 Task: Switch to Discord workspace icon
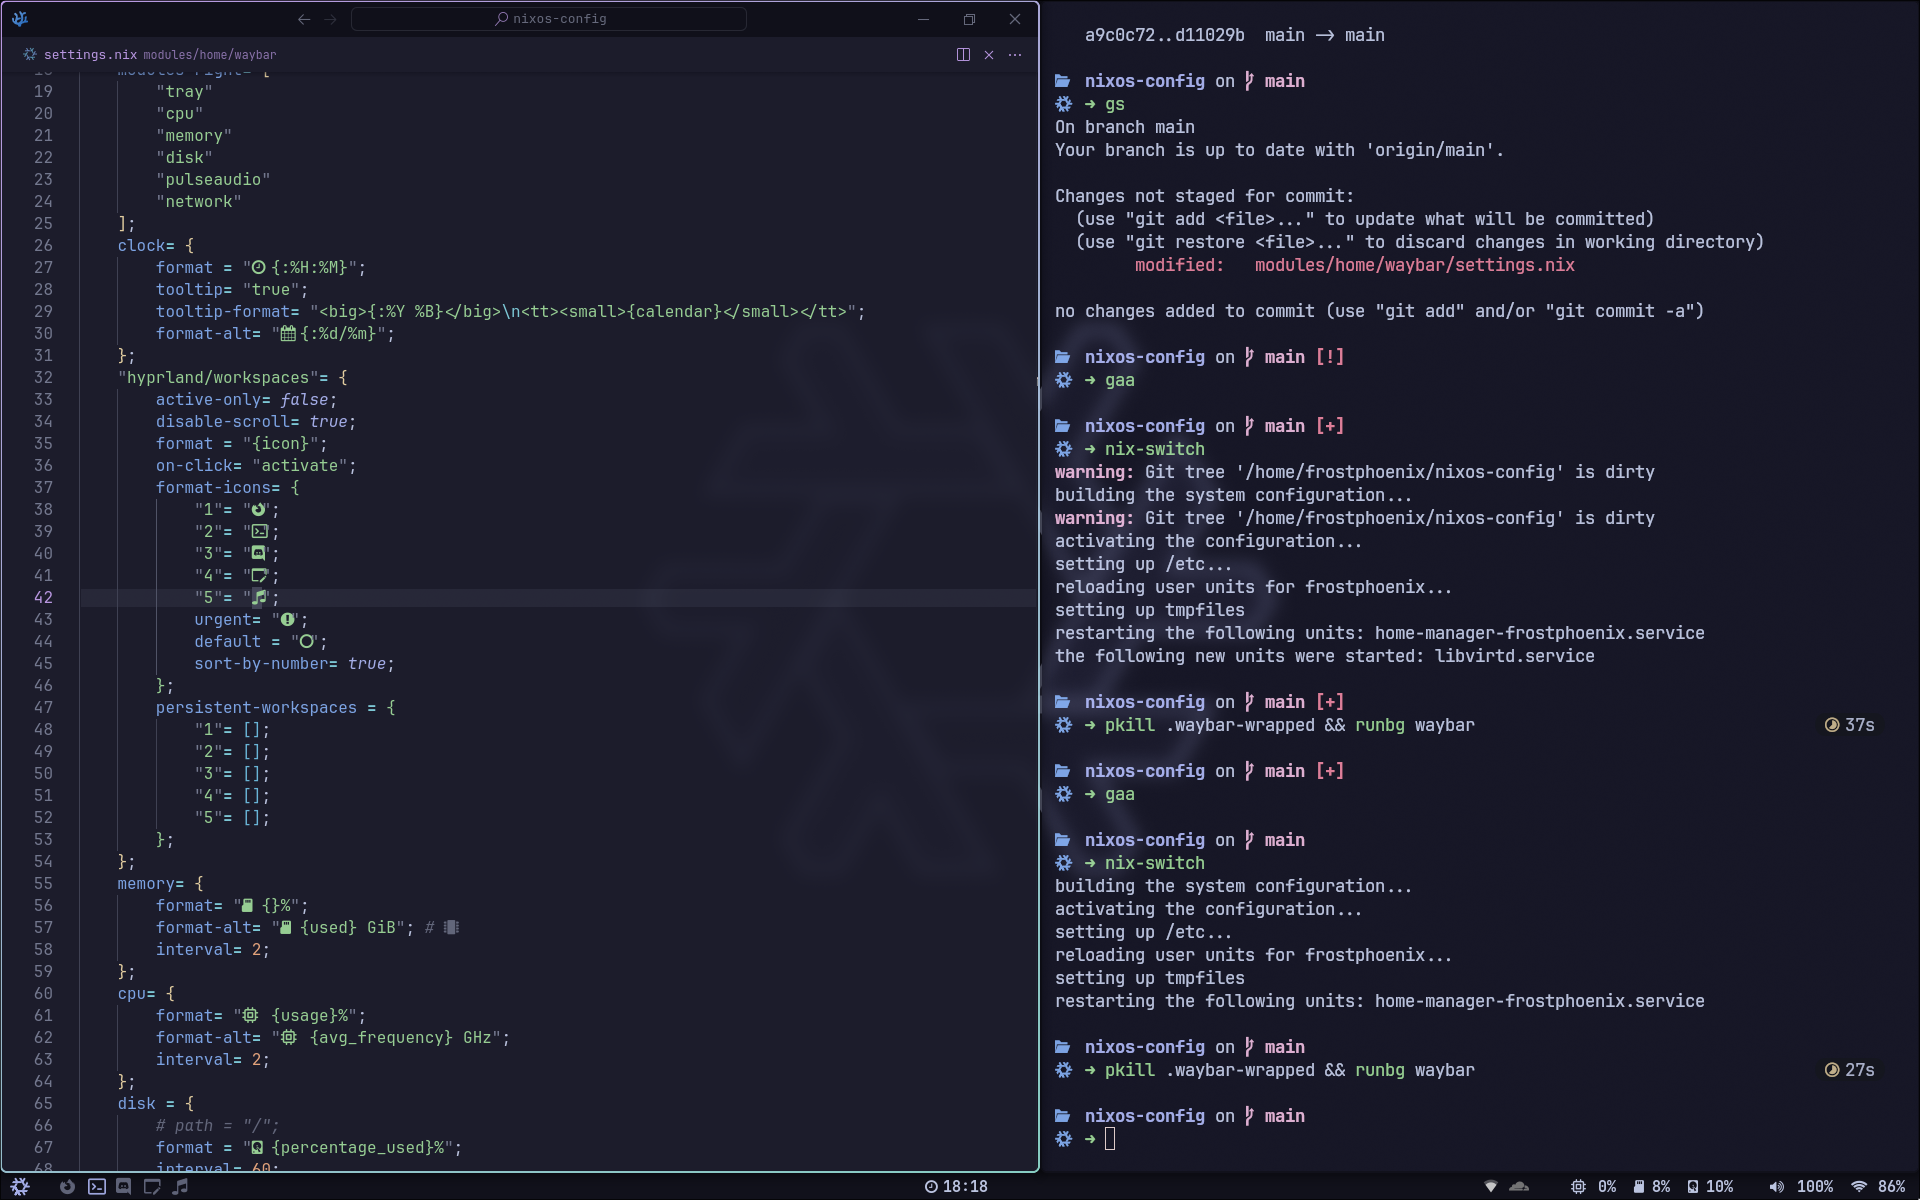coord(124,1186)
